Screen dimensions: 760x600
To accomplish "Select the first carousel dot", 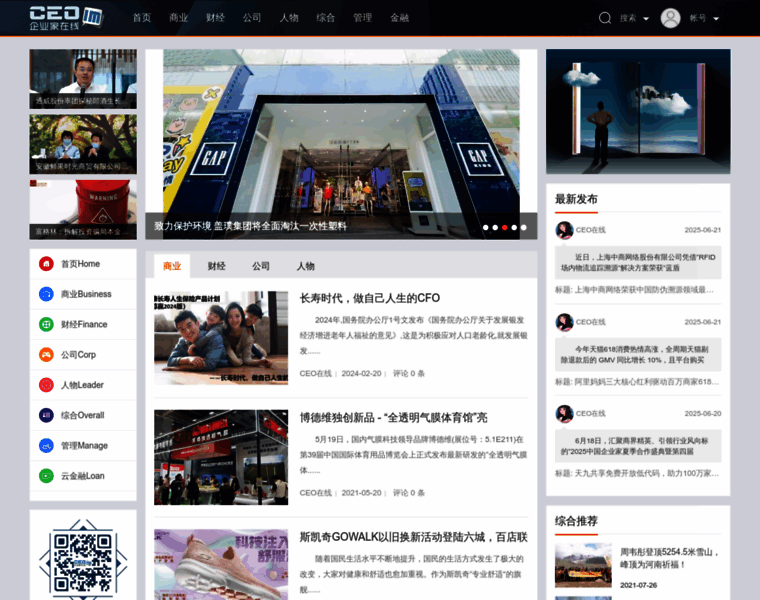I will pos(486,227).
